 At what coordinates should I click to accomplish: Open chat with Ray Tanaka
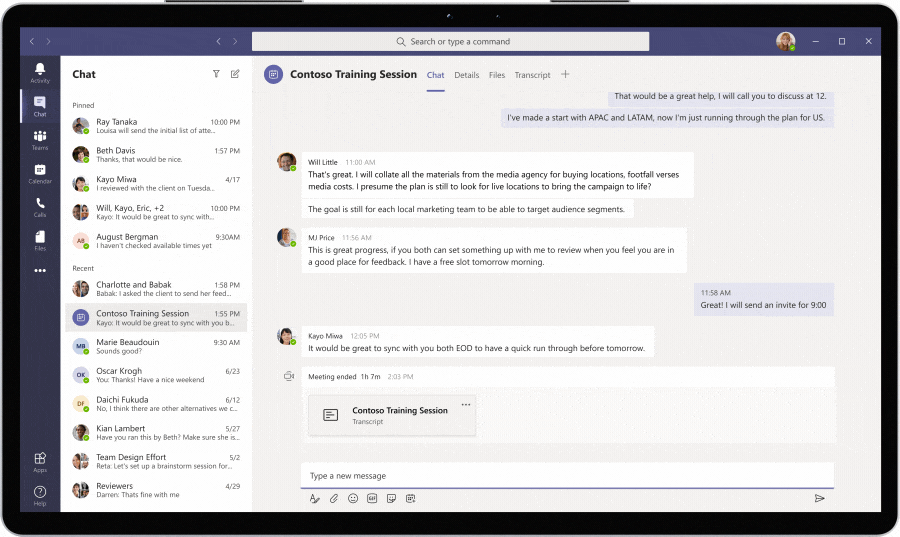[155, 127]
